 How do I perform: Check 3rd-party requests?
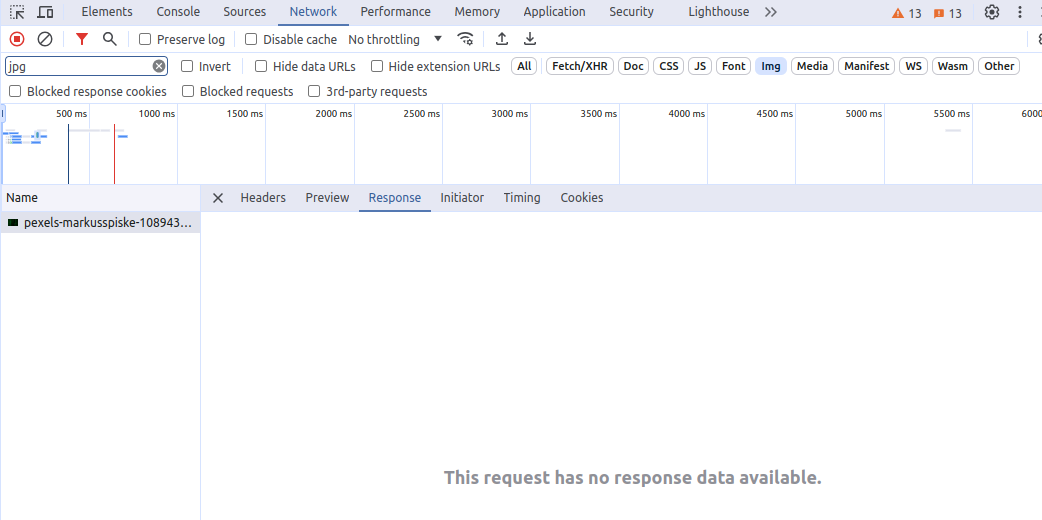[314, 91]
